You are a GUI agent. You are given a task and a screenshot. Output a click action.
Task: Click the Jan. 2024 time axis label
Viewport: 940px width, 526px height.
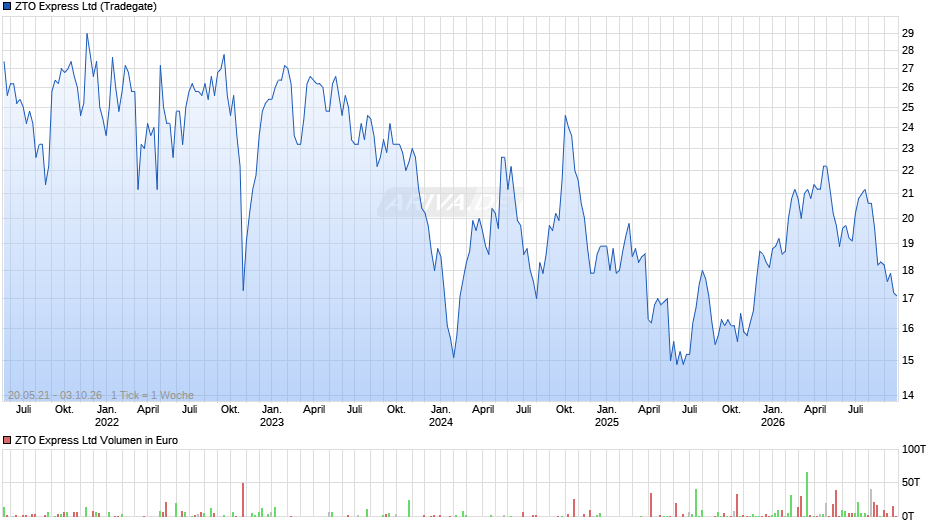pyautogui.click(x=441, y=416)
